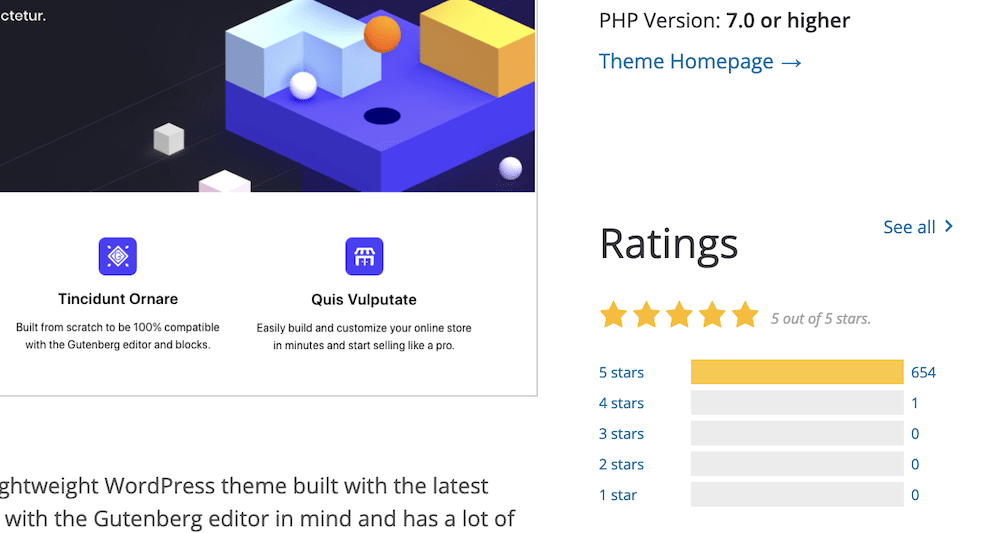Open See all ratings
This screenshot has width=1000, height=533.
tap(918, 226)
